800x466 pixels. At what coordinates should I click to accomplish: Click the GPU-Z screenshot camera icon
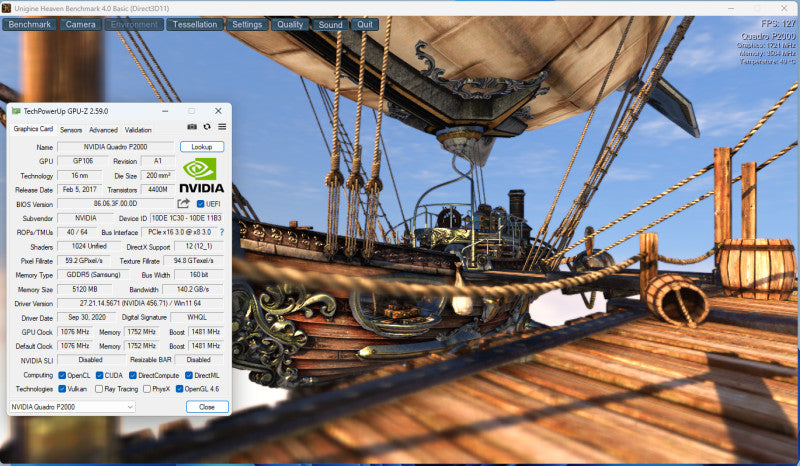(192, 127)
